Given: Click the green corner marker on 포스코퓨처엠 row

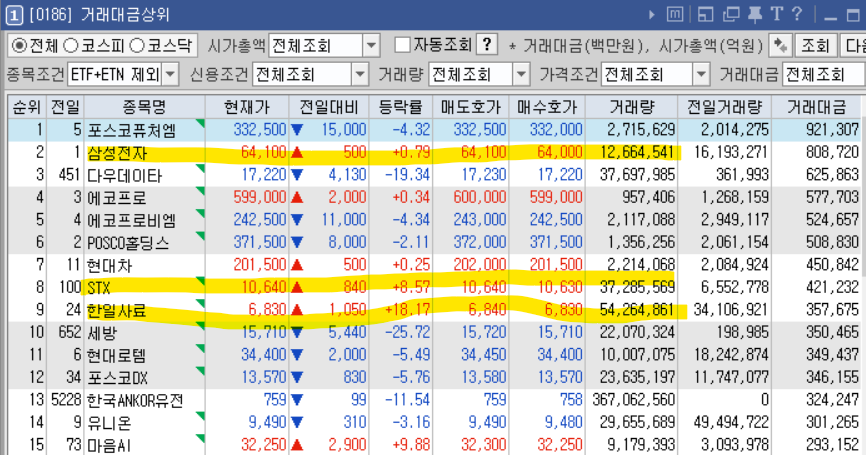Looking at the screenshot, I should pos(200,123).
